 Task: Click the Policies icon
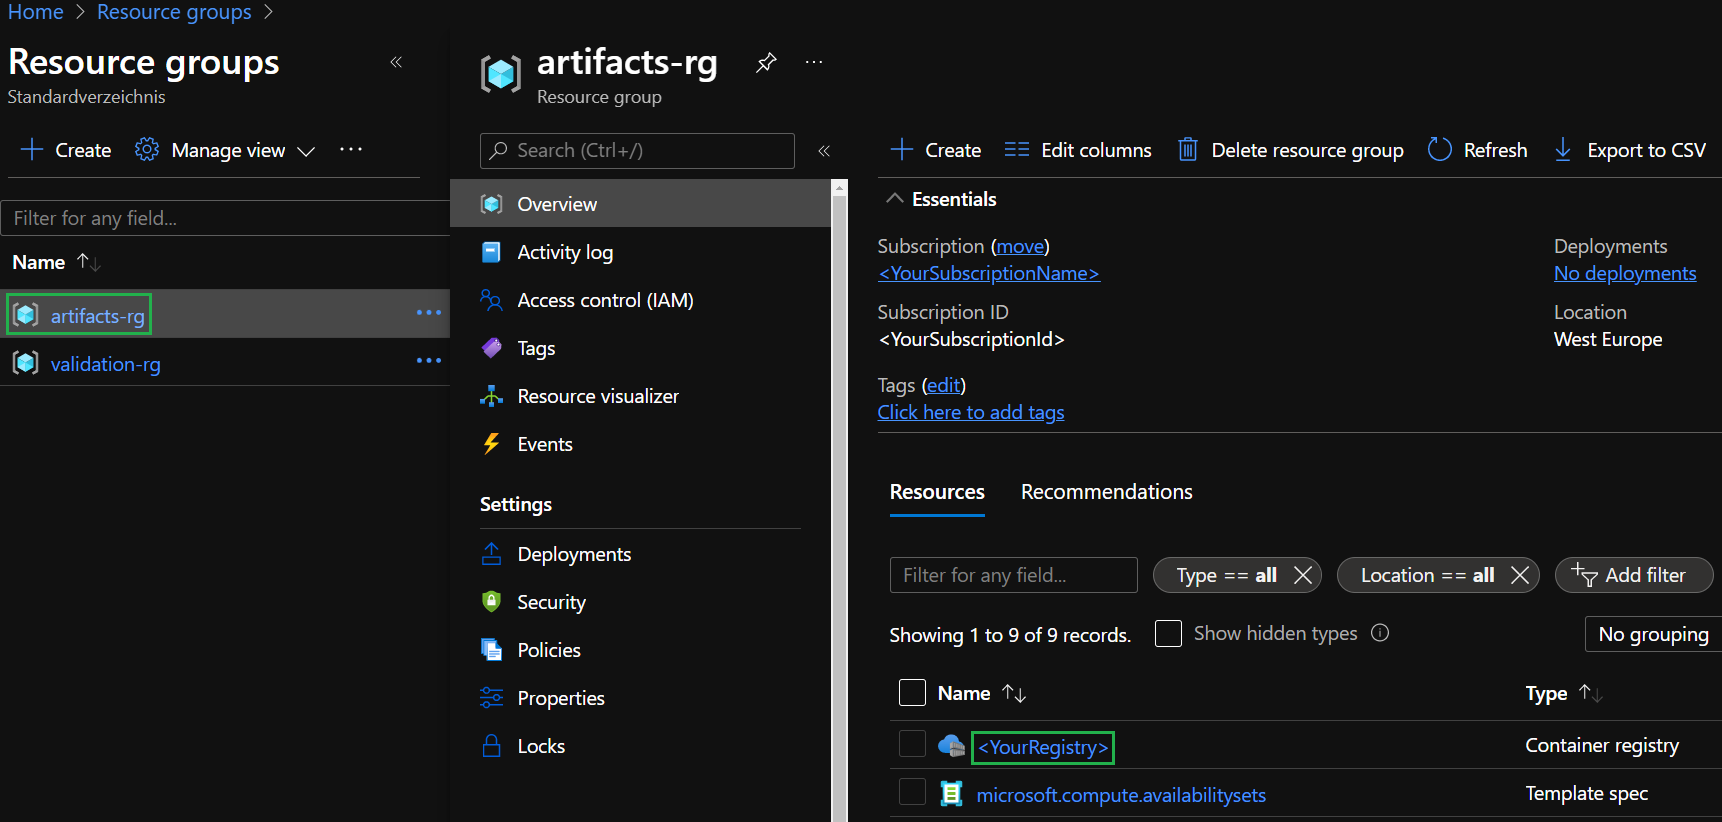(491, 650)
